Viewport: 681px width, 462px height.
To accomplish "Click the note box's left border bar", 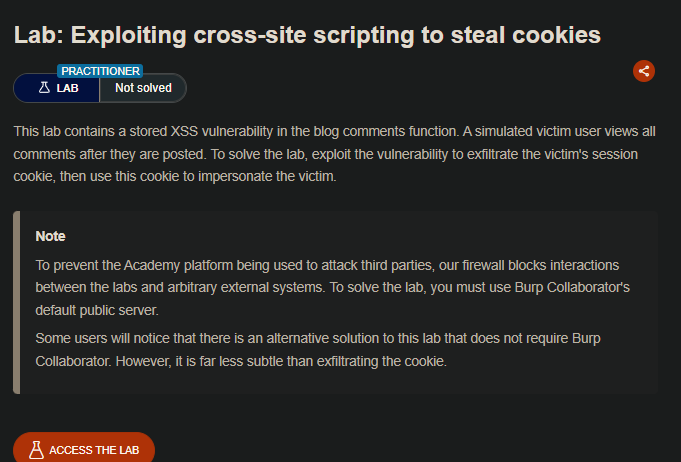I will pyautogui.click(x=16, y=302).
